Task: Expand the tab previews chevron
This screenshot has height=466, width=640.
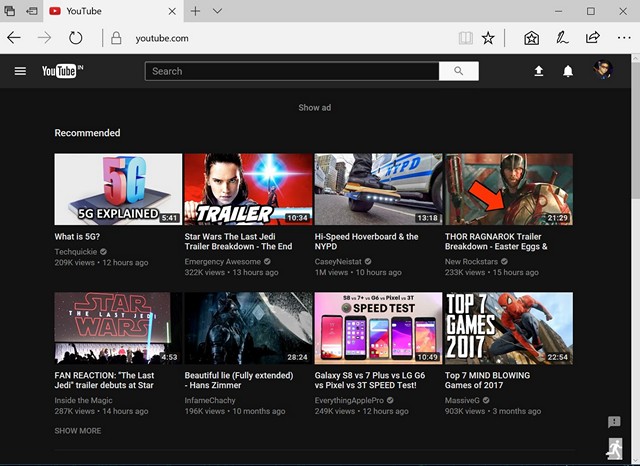Action: (218, 11)
